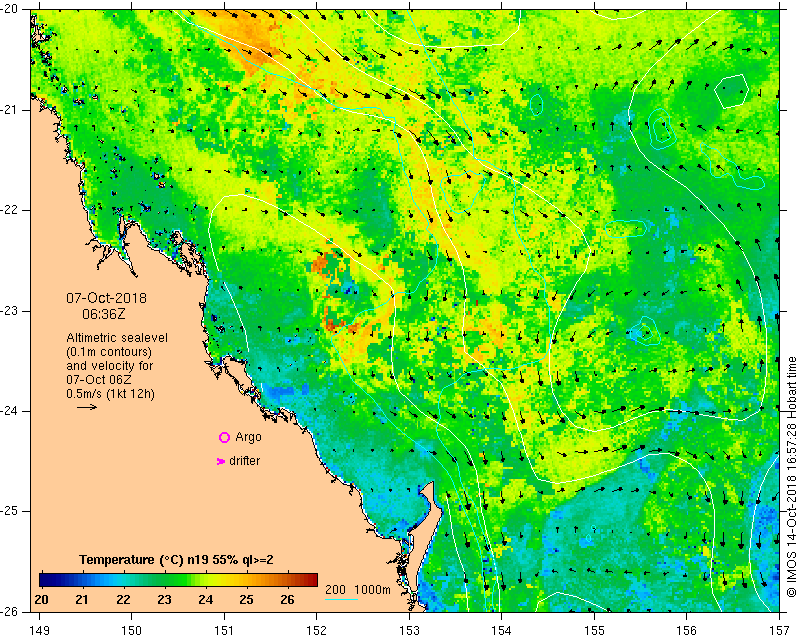Click the time label 06:36Z

104,314
